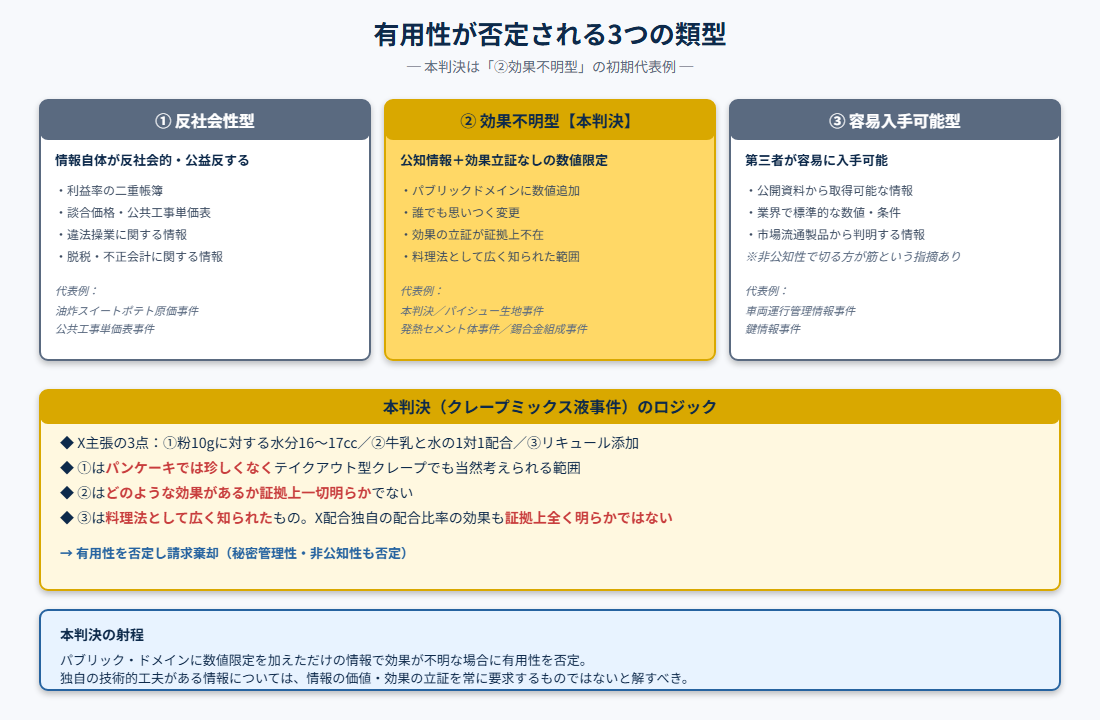Click red text '証拠上全く明らかではない'
Screen dimensions: 1100x720
[x=589, y=518]
